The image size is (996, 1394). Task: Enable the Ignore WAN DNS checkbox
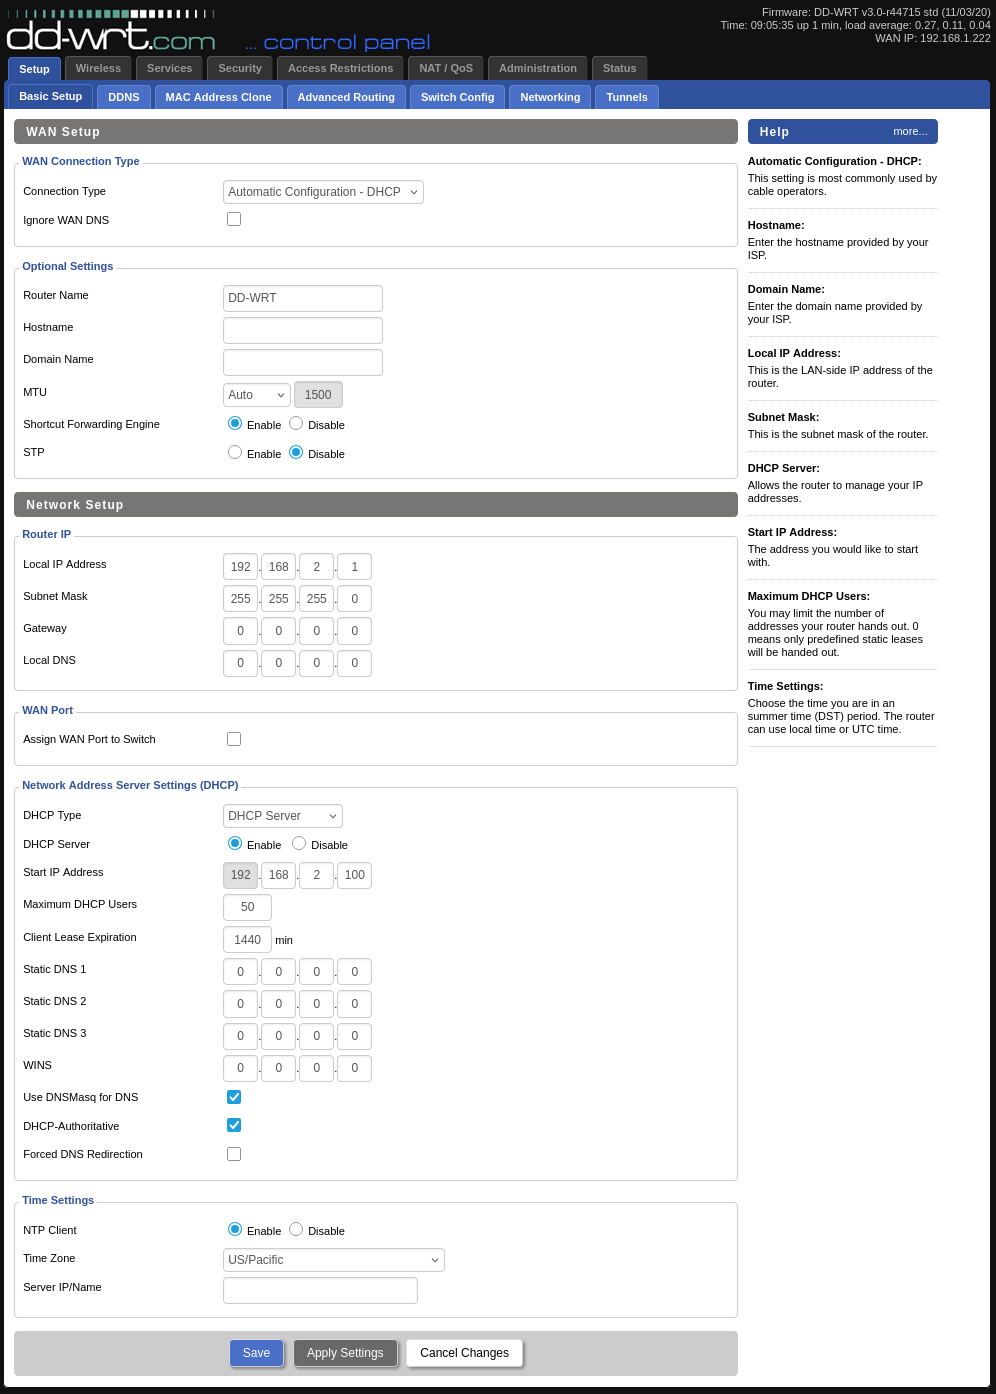point(234,219)
